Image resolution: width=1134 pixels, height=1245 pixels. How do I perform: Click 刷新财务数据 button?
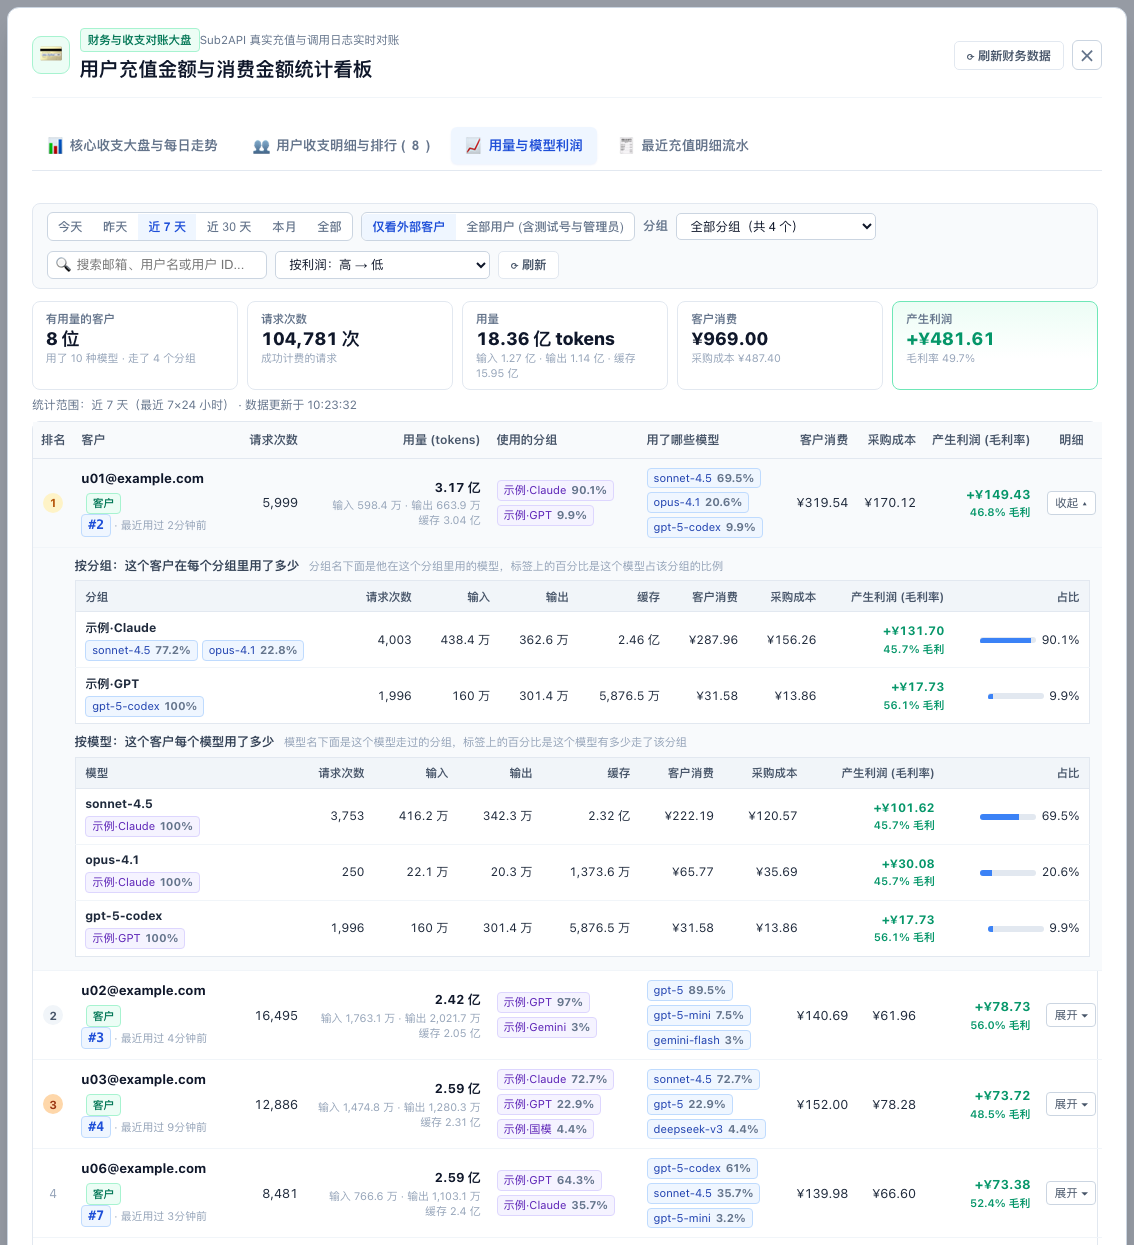coord(1008,56)
